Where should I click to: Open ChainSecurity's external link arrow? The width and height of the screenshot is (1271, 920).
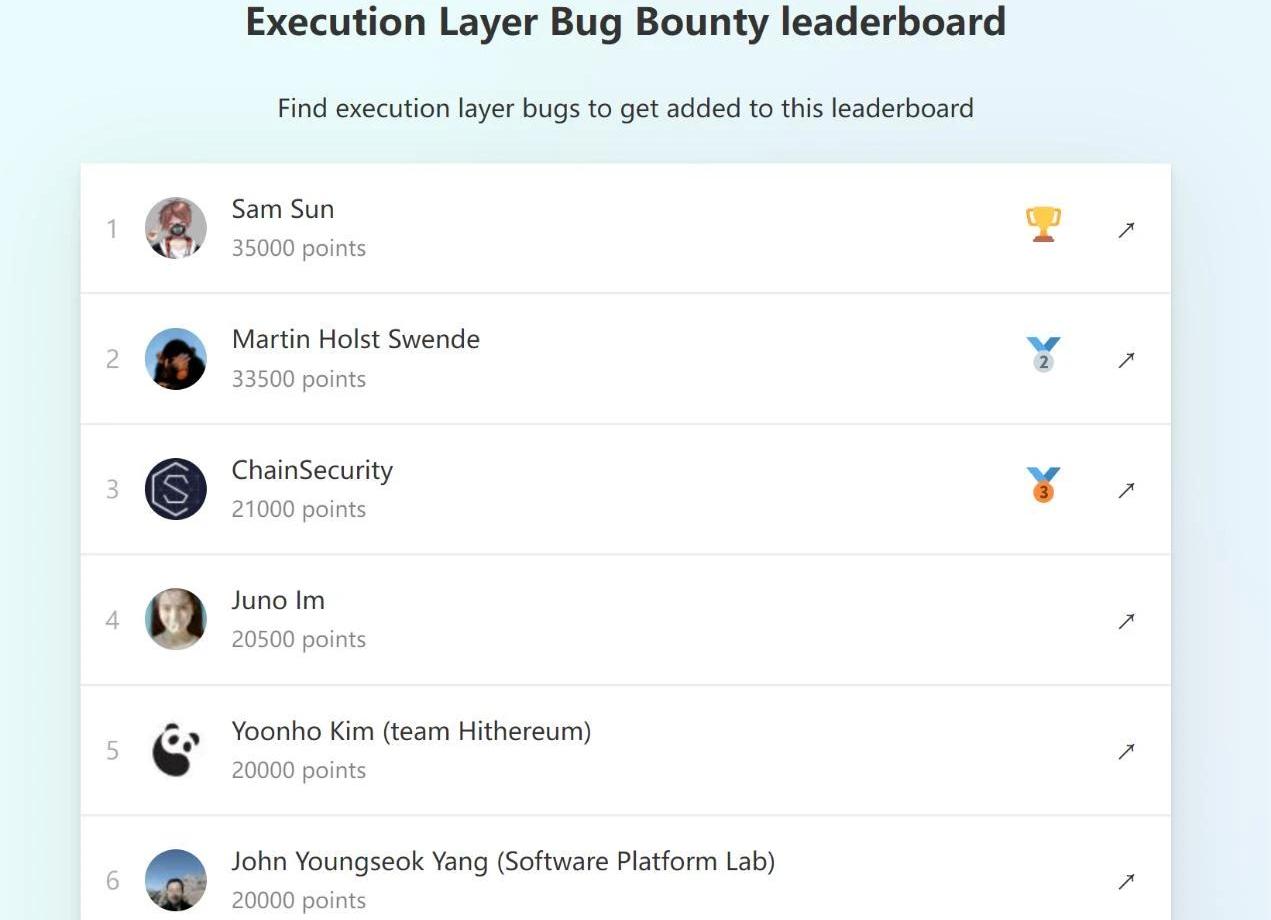(x=1126, y=490)
